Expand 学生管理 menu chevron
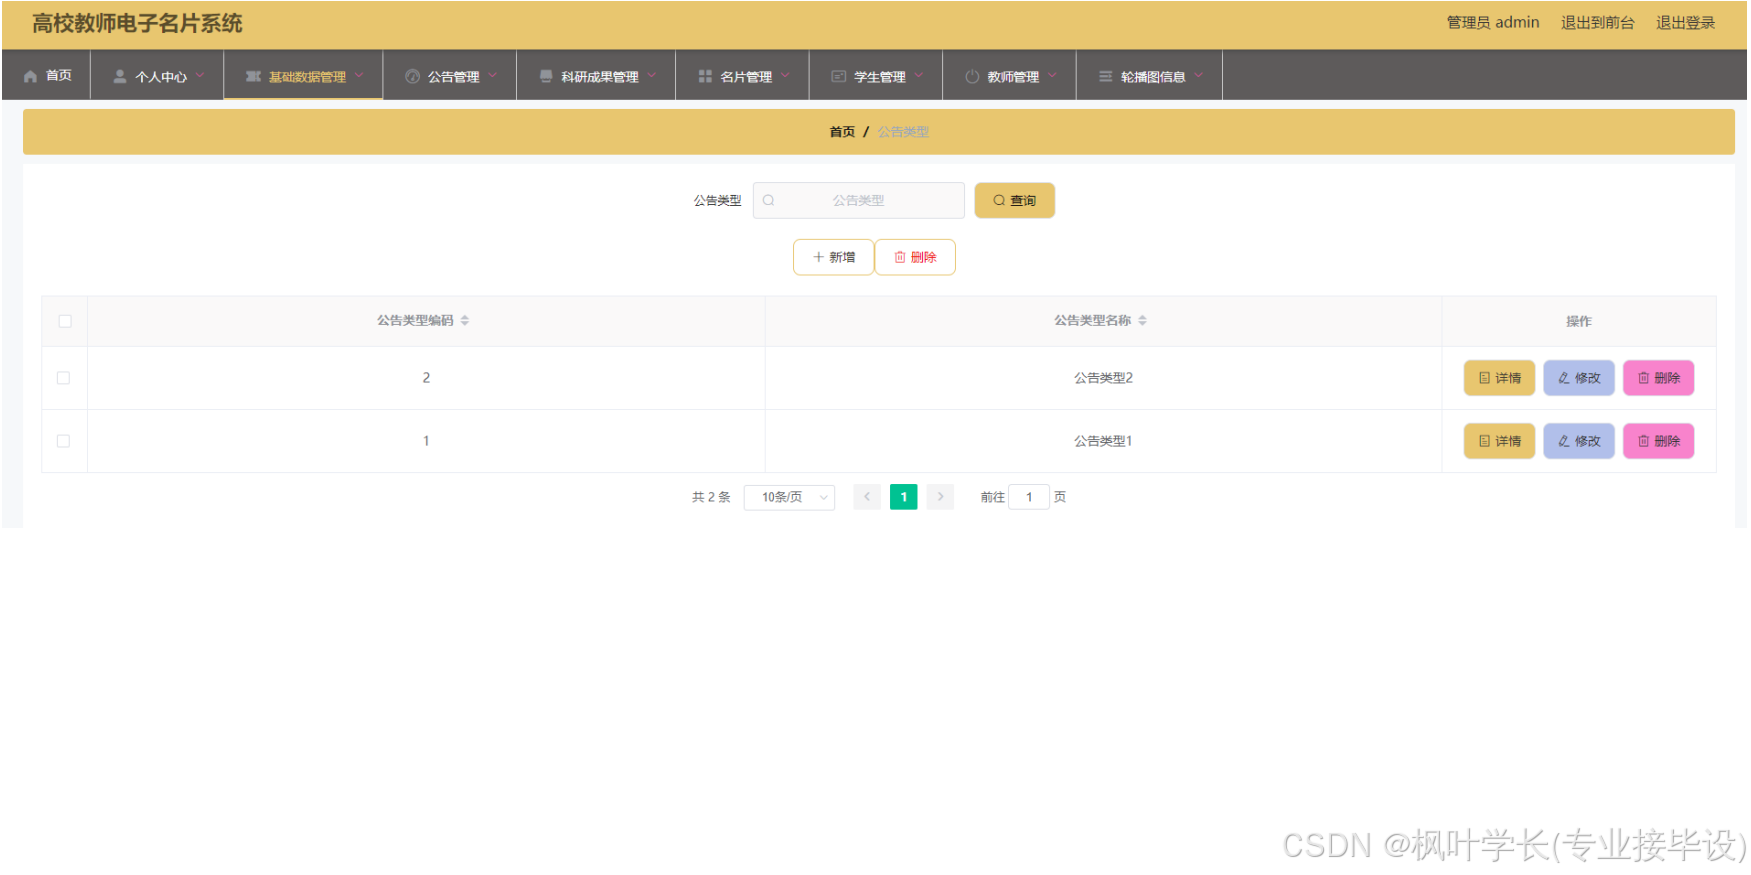 click(x=919, y=75)
